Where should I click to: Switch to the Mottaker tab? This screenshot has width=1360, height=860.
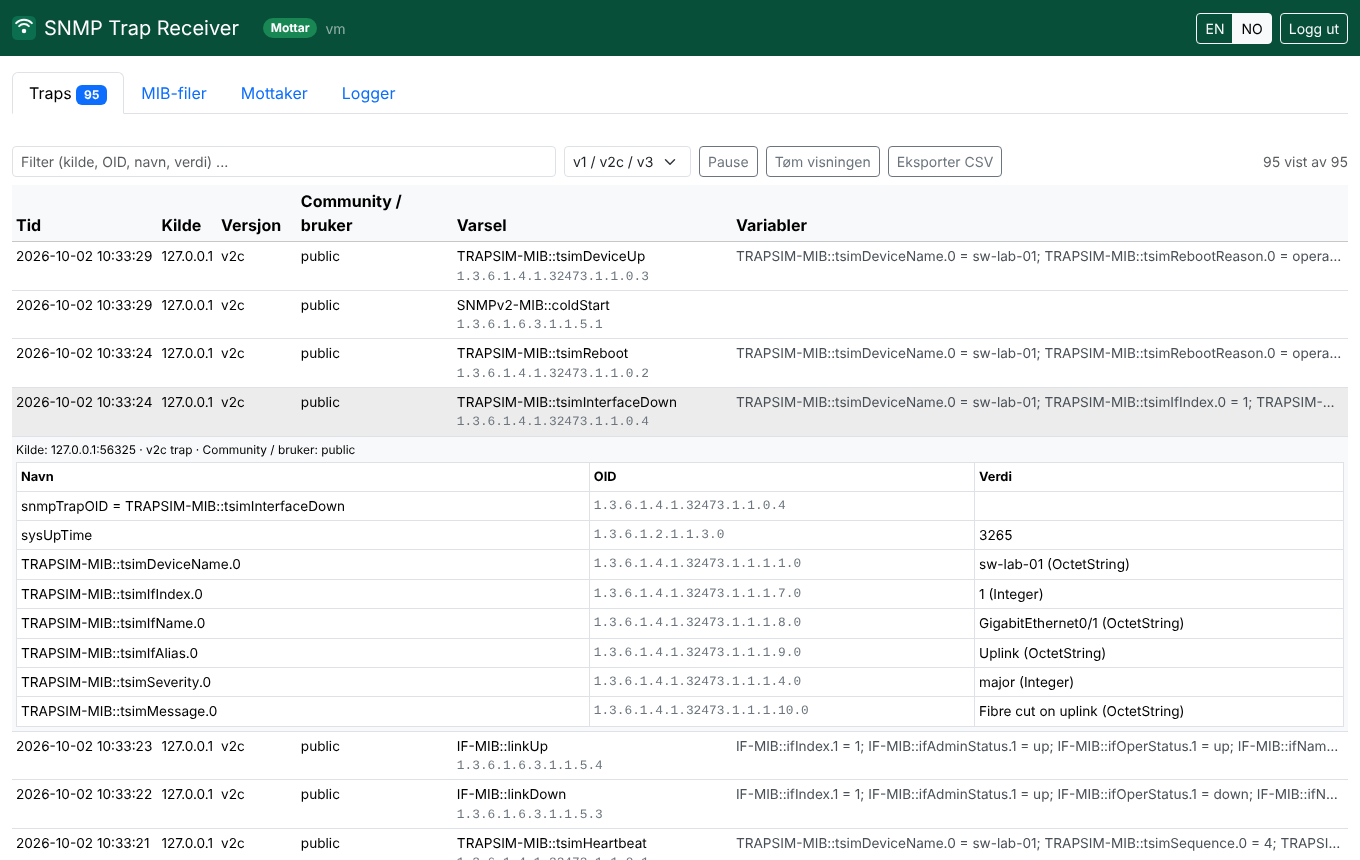pyautogui.click(x=274, y=93)
